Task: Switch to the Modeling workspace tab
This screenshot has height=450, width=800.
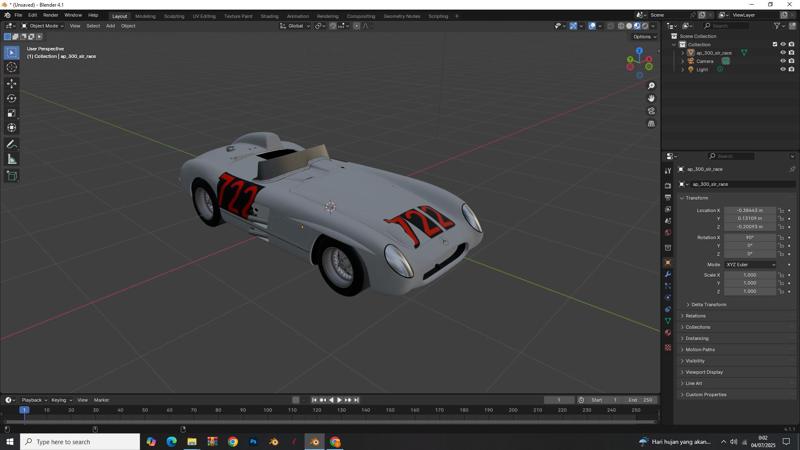Action: pyautogui.click(x=145, y=16)
